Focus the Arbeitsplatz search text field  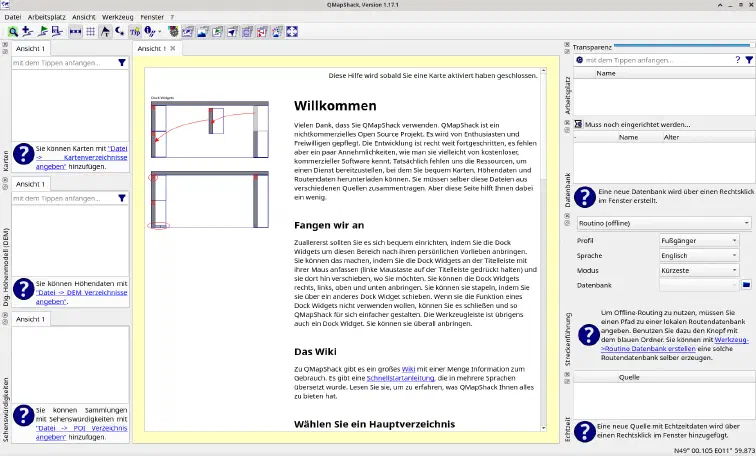658,60
